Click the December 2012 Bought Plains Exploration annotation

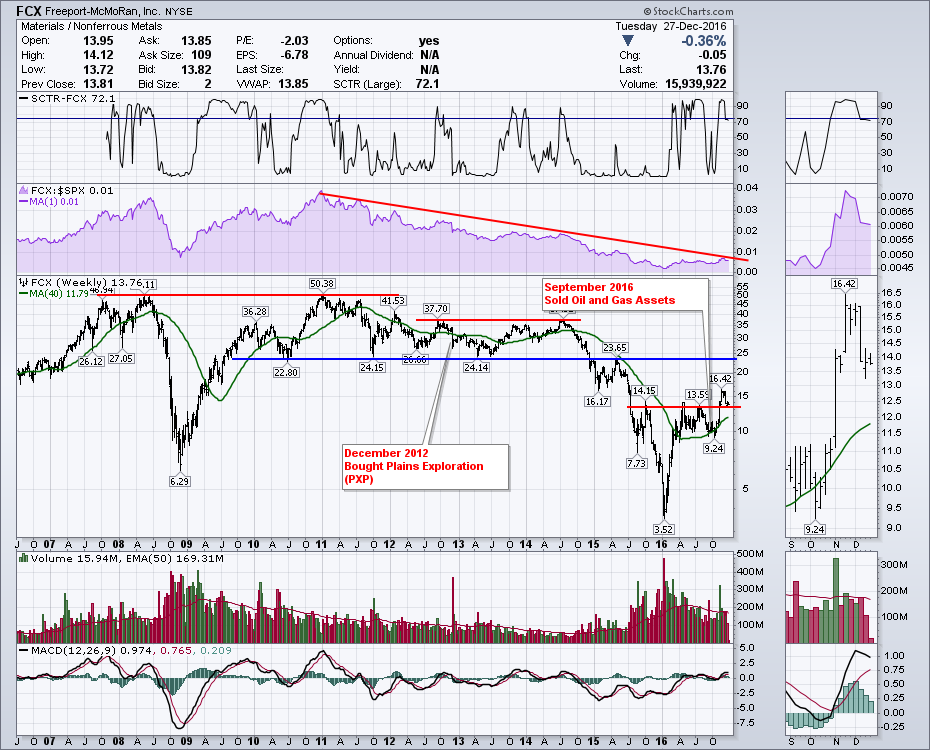tap(425, 467)
